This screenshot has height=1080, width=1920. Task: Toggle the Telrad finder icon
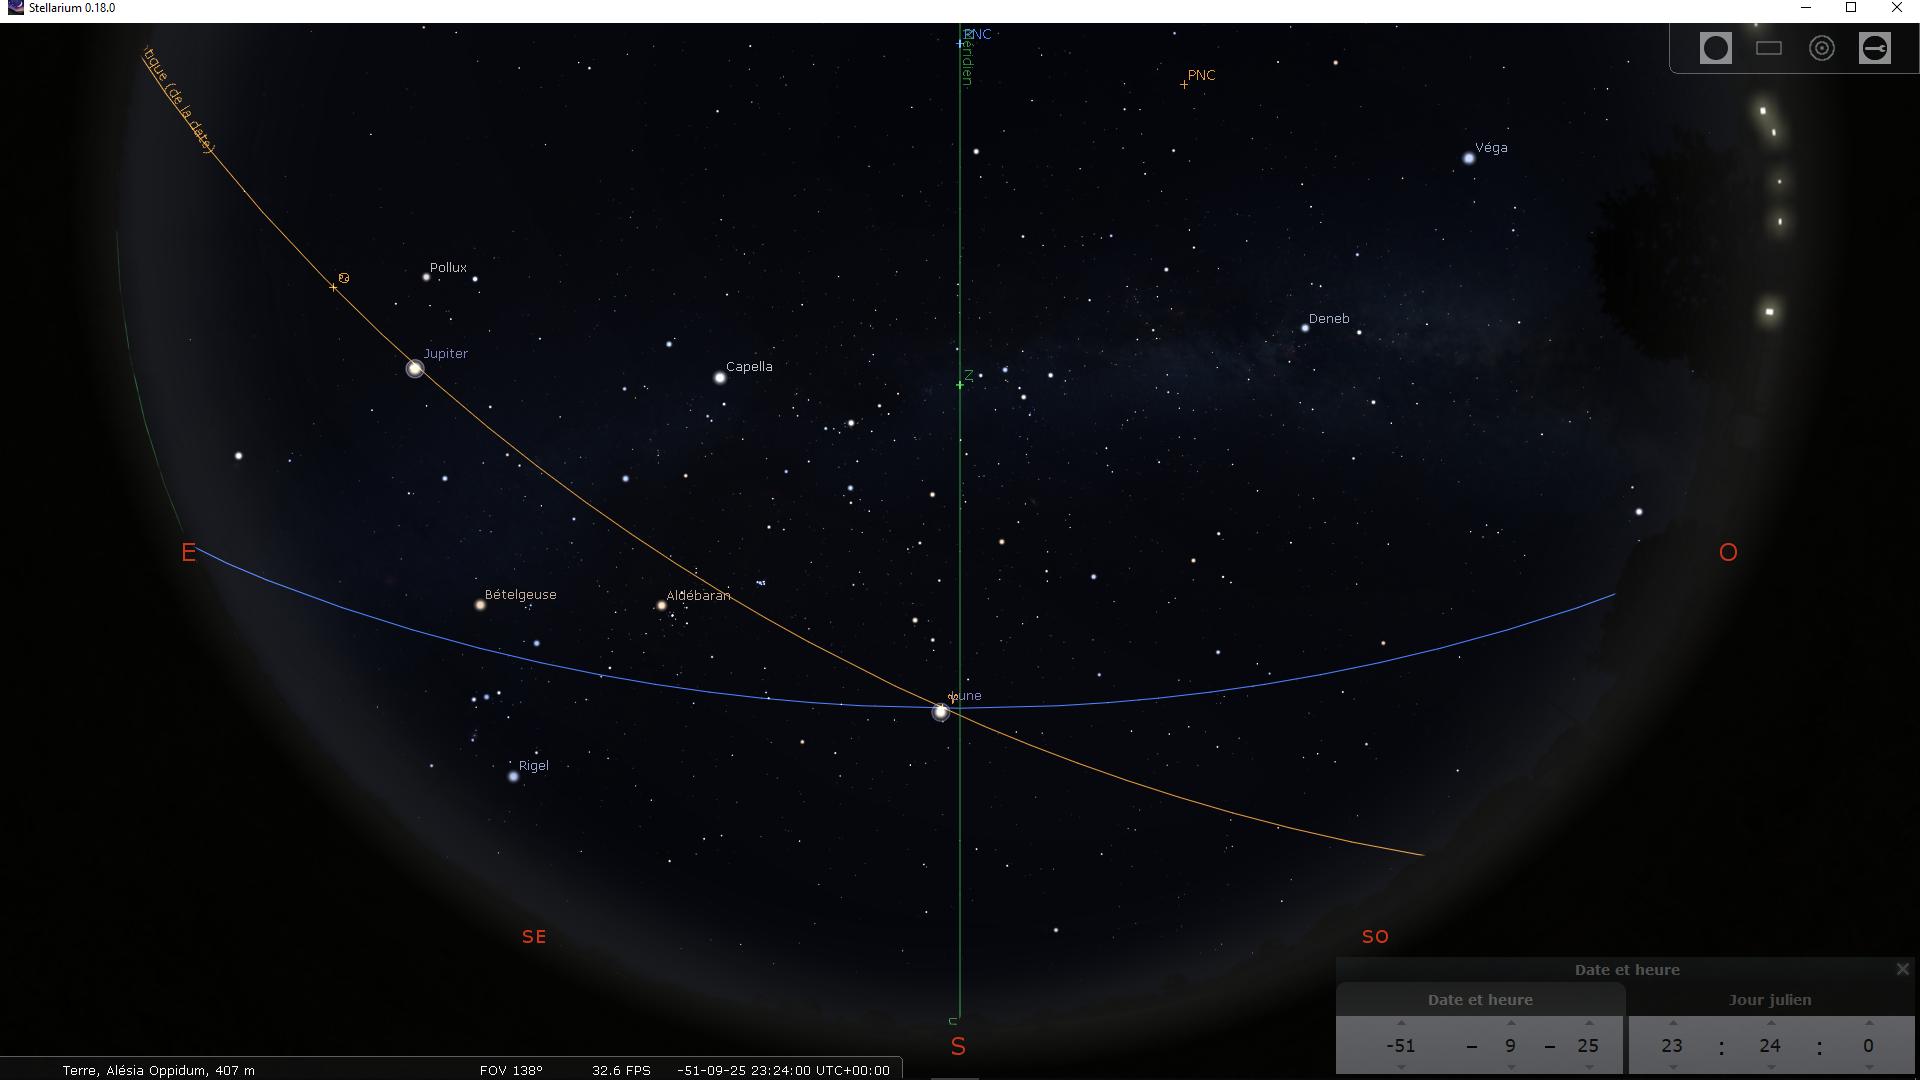coord(1821,48)
